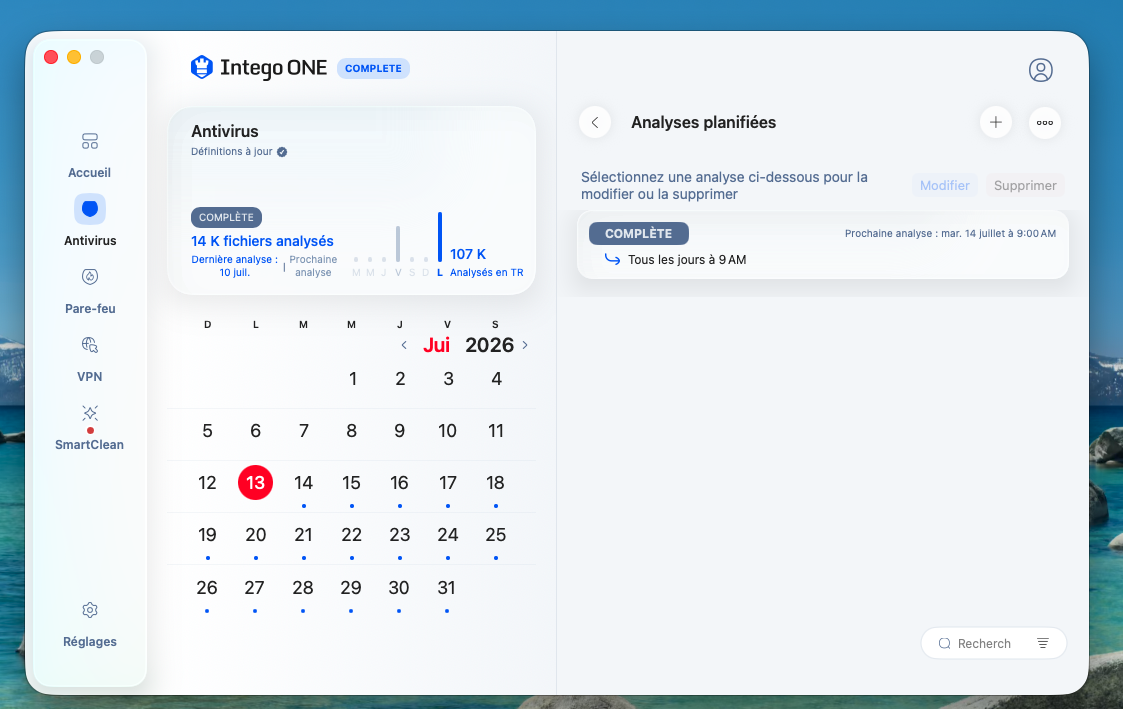Open the Accueil tab label

90,173
